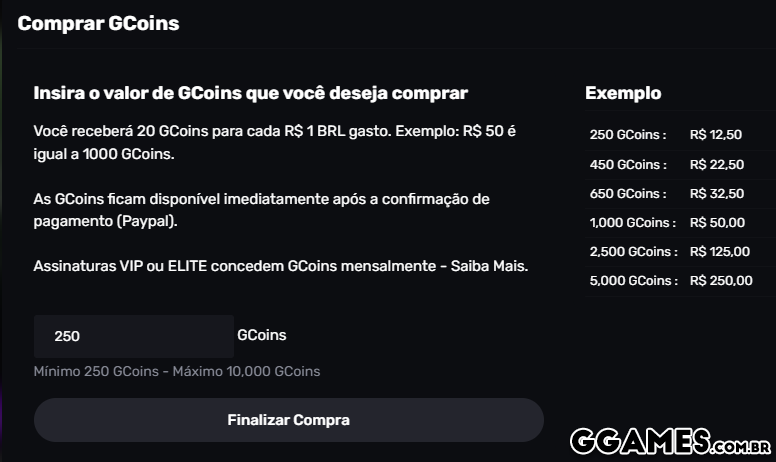Select the 5,000 GCoins example label
The image size is (776, 462).
632,281
